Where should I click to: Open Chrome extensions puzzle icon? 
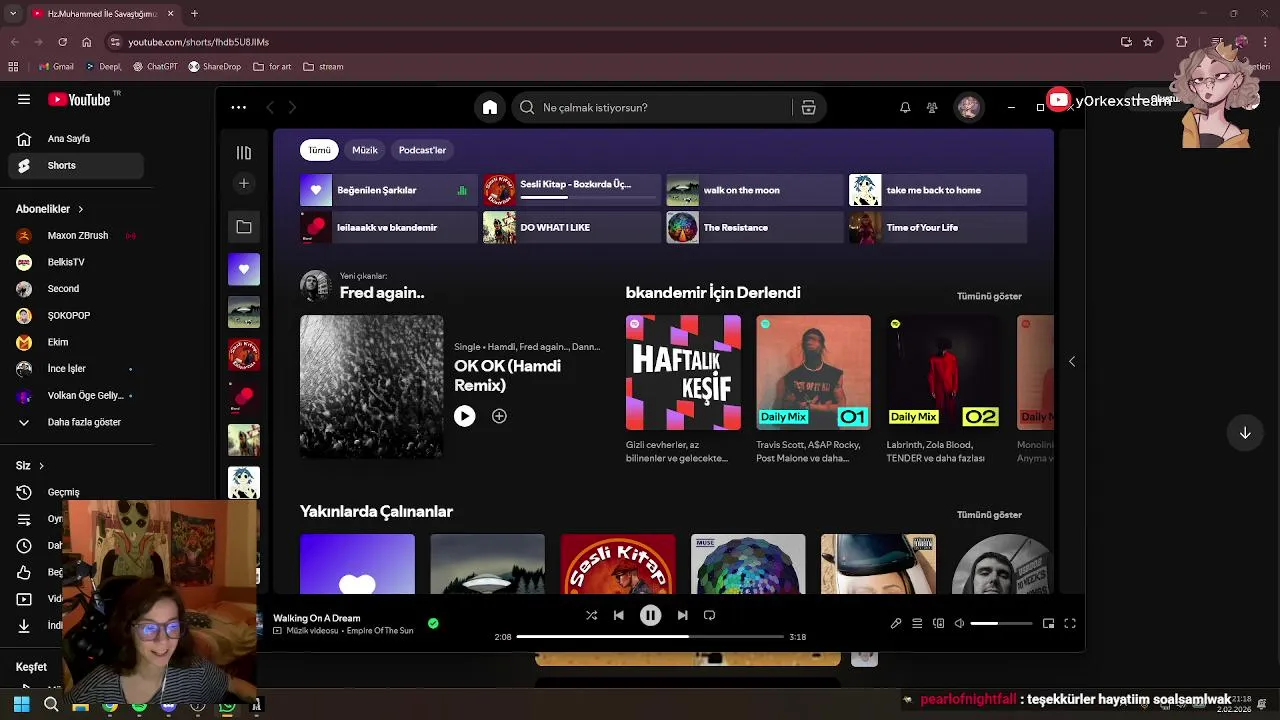[x=1182, y=42]
